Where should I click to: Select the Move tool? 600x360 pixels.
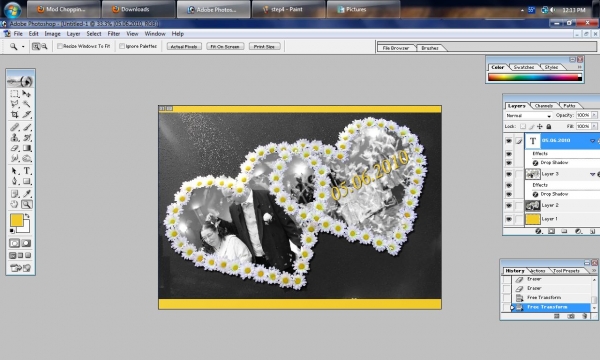pyautogui.click(x=26, y=94)
